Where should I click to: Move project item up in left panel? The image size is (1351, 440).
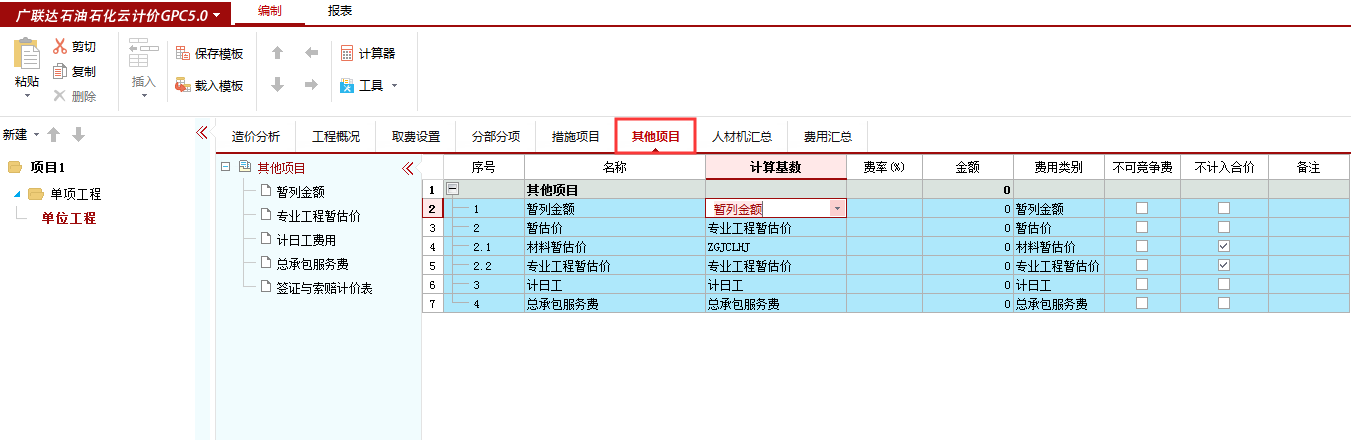(54, 134)
